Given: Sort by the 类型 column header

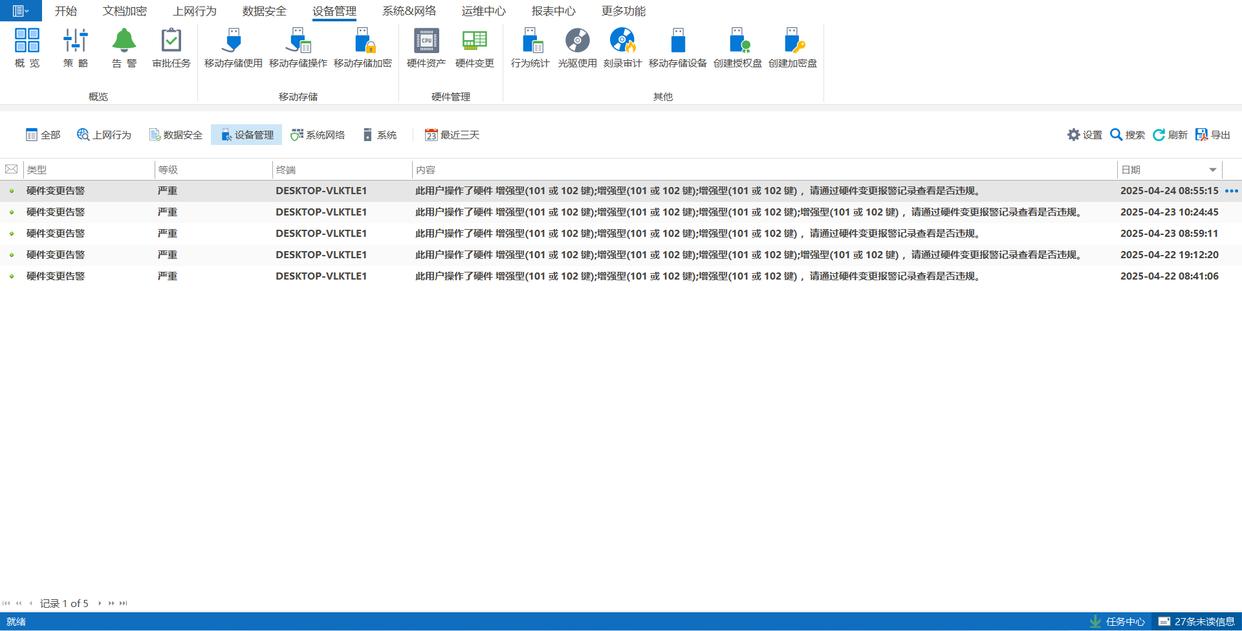Looking at the screenshot, I should [88, 170].
